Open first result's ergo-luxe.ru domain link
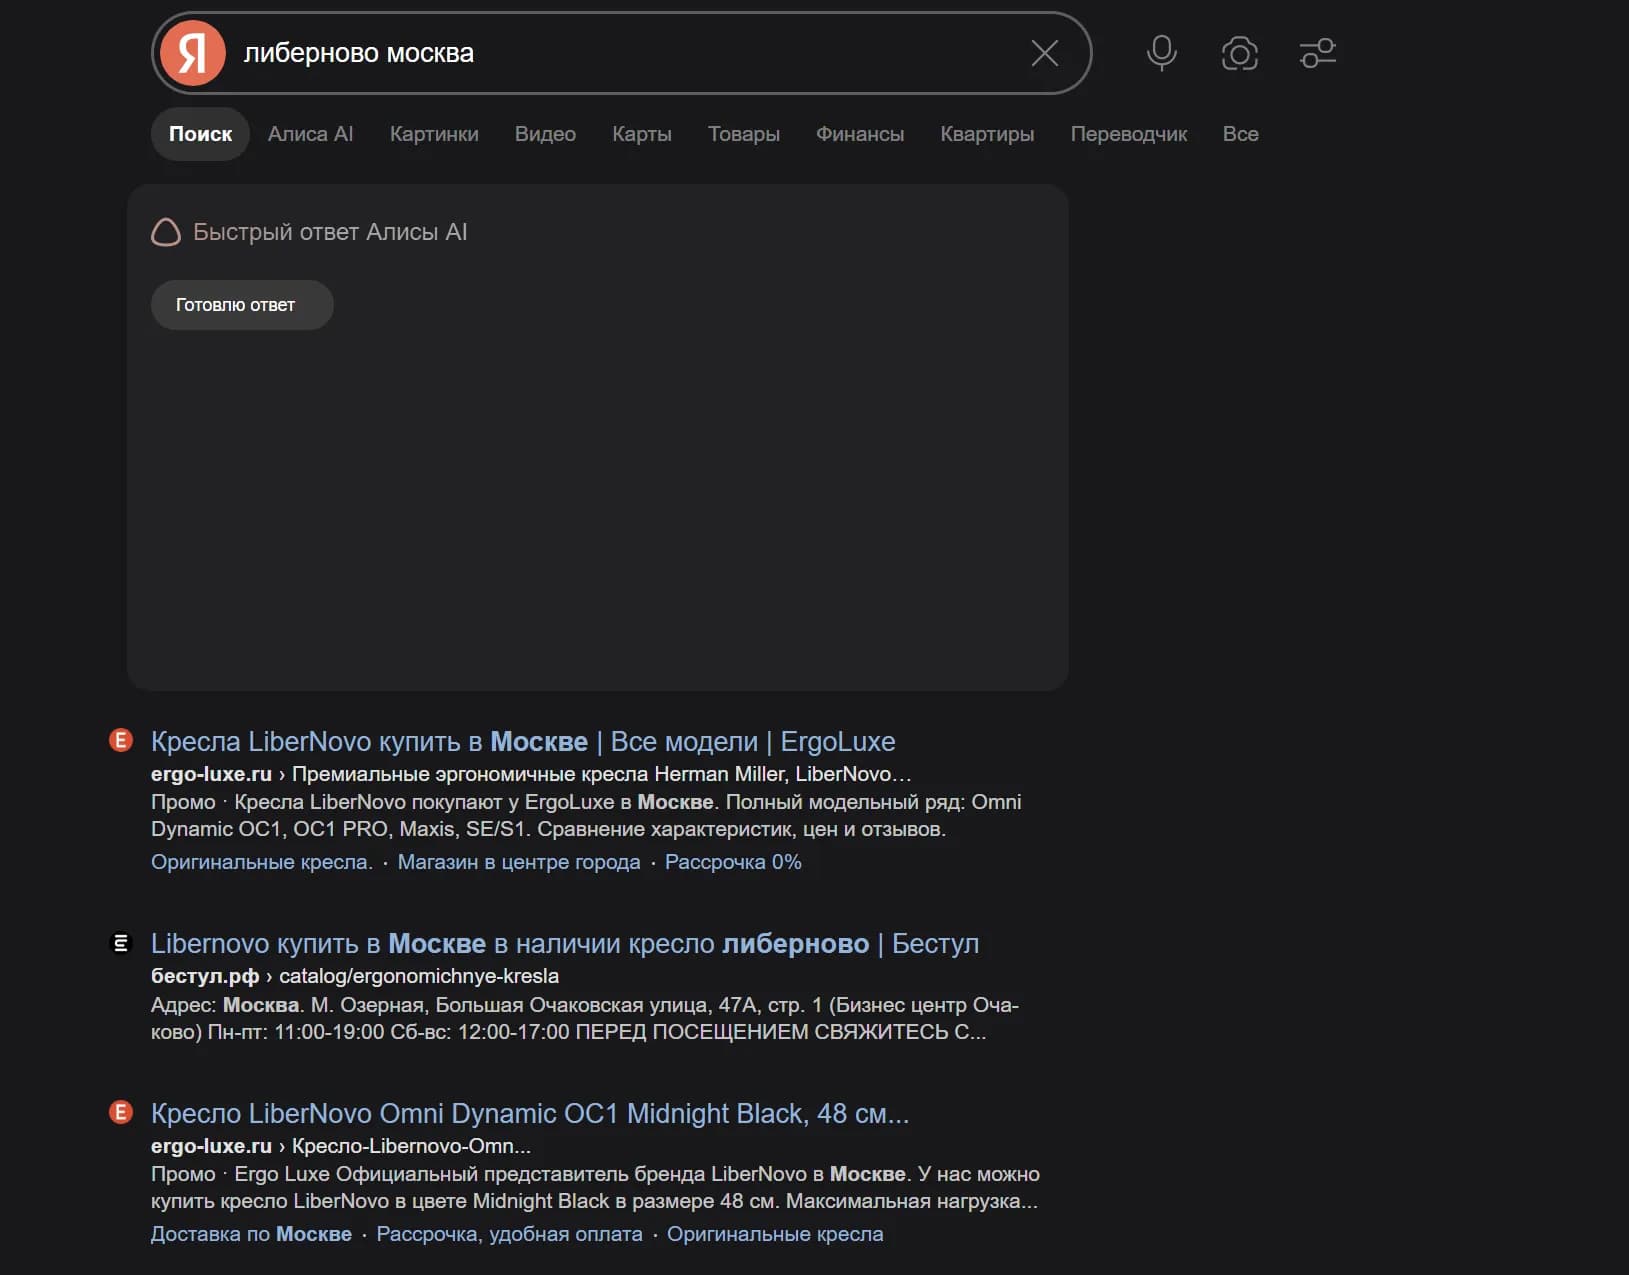This screenshot has width=1629, height=1275. (211, 774)
